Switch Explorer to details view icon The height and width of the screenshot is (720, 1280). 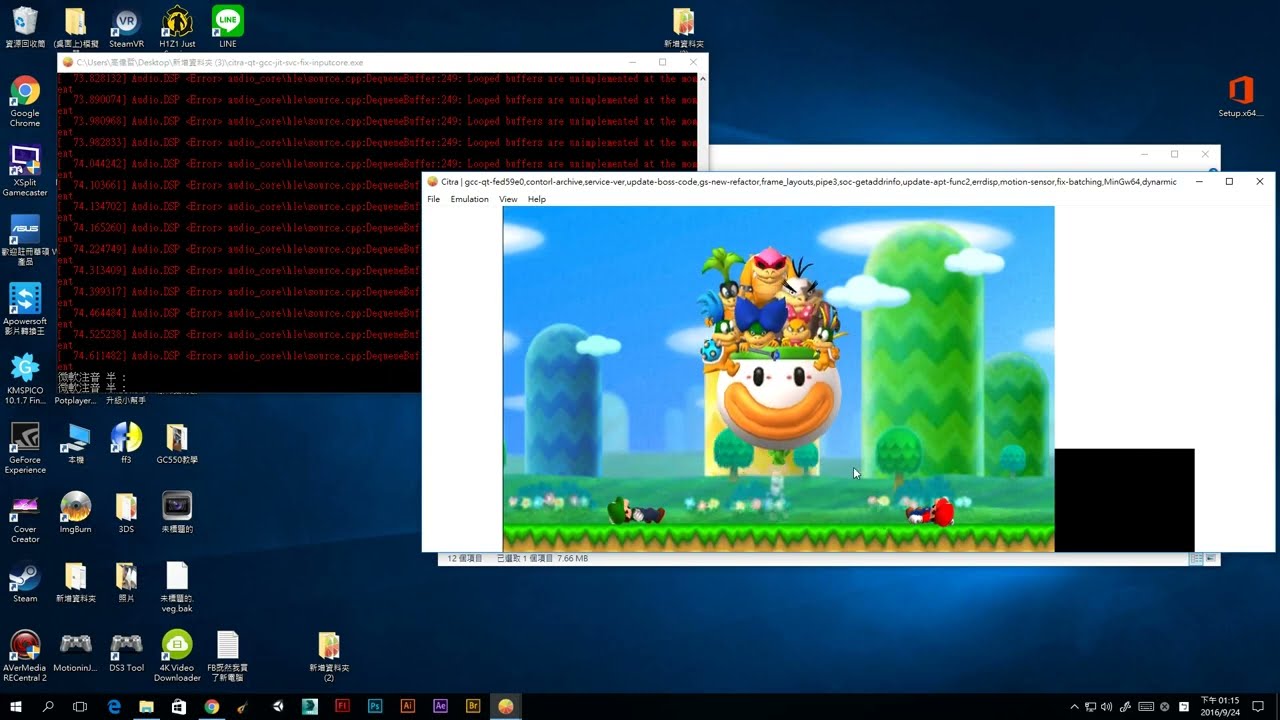click(x=1197, y=559)
